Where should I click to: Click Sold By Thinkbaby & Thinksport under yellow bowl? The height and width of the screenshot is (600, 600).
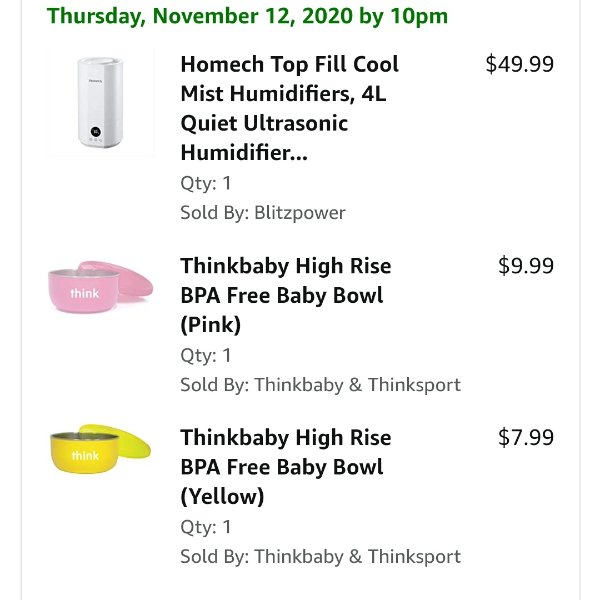[x=321, y=556]
